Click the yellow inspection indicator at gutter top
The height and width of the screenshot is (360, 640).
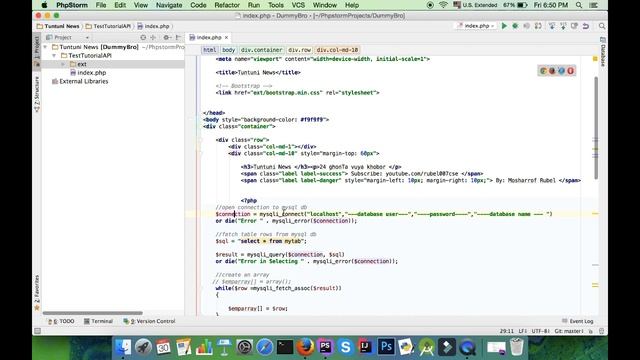(595, 59)
